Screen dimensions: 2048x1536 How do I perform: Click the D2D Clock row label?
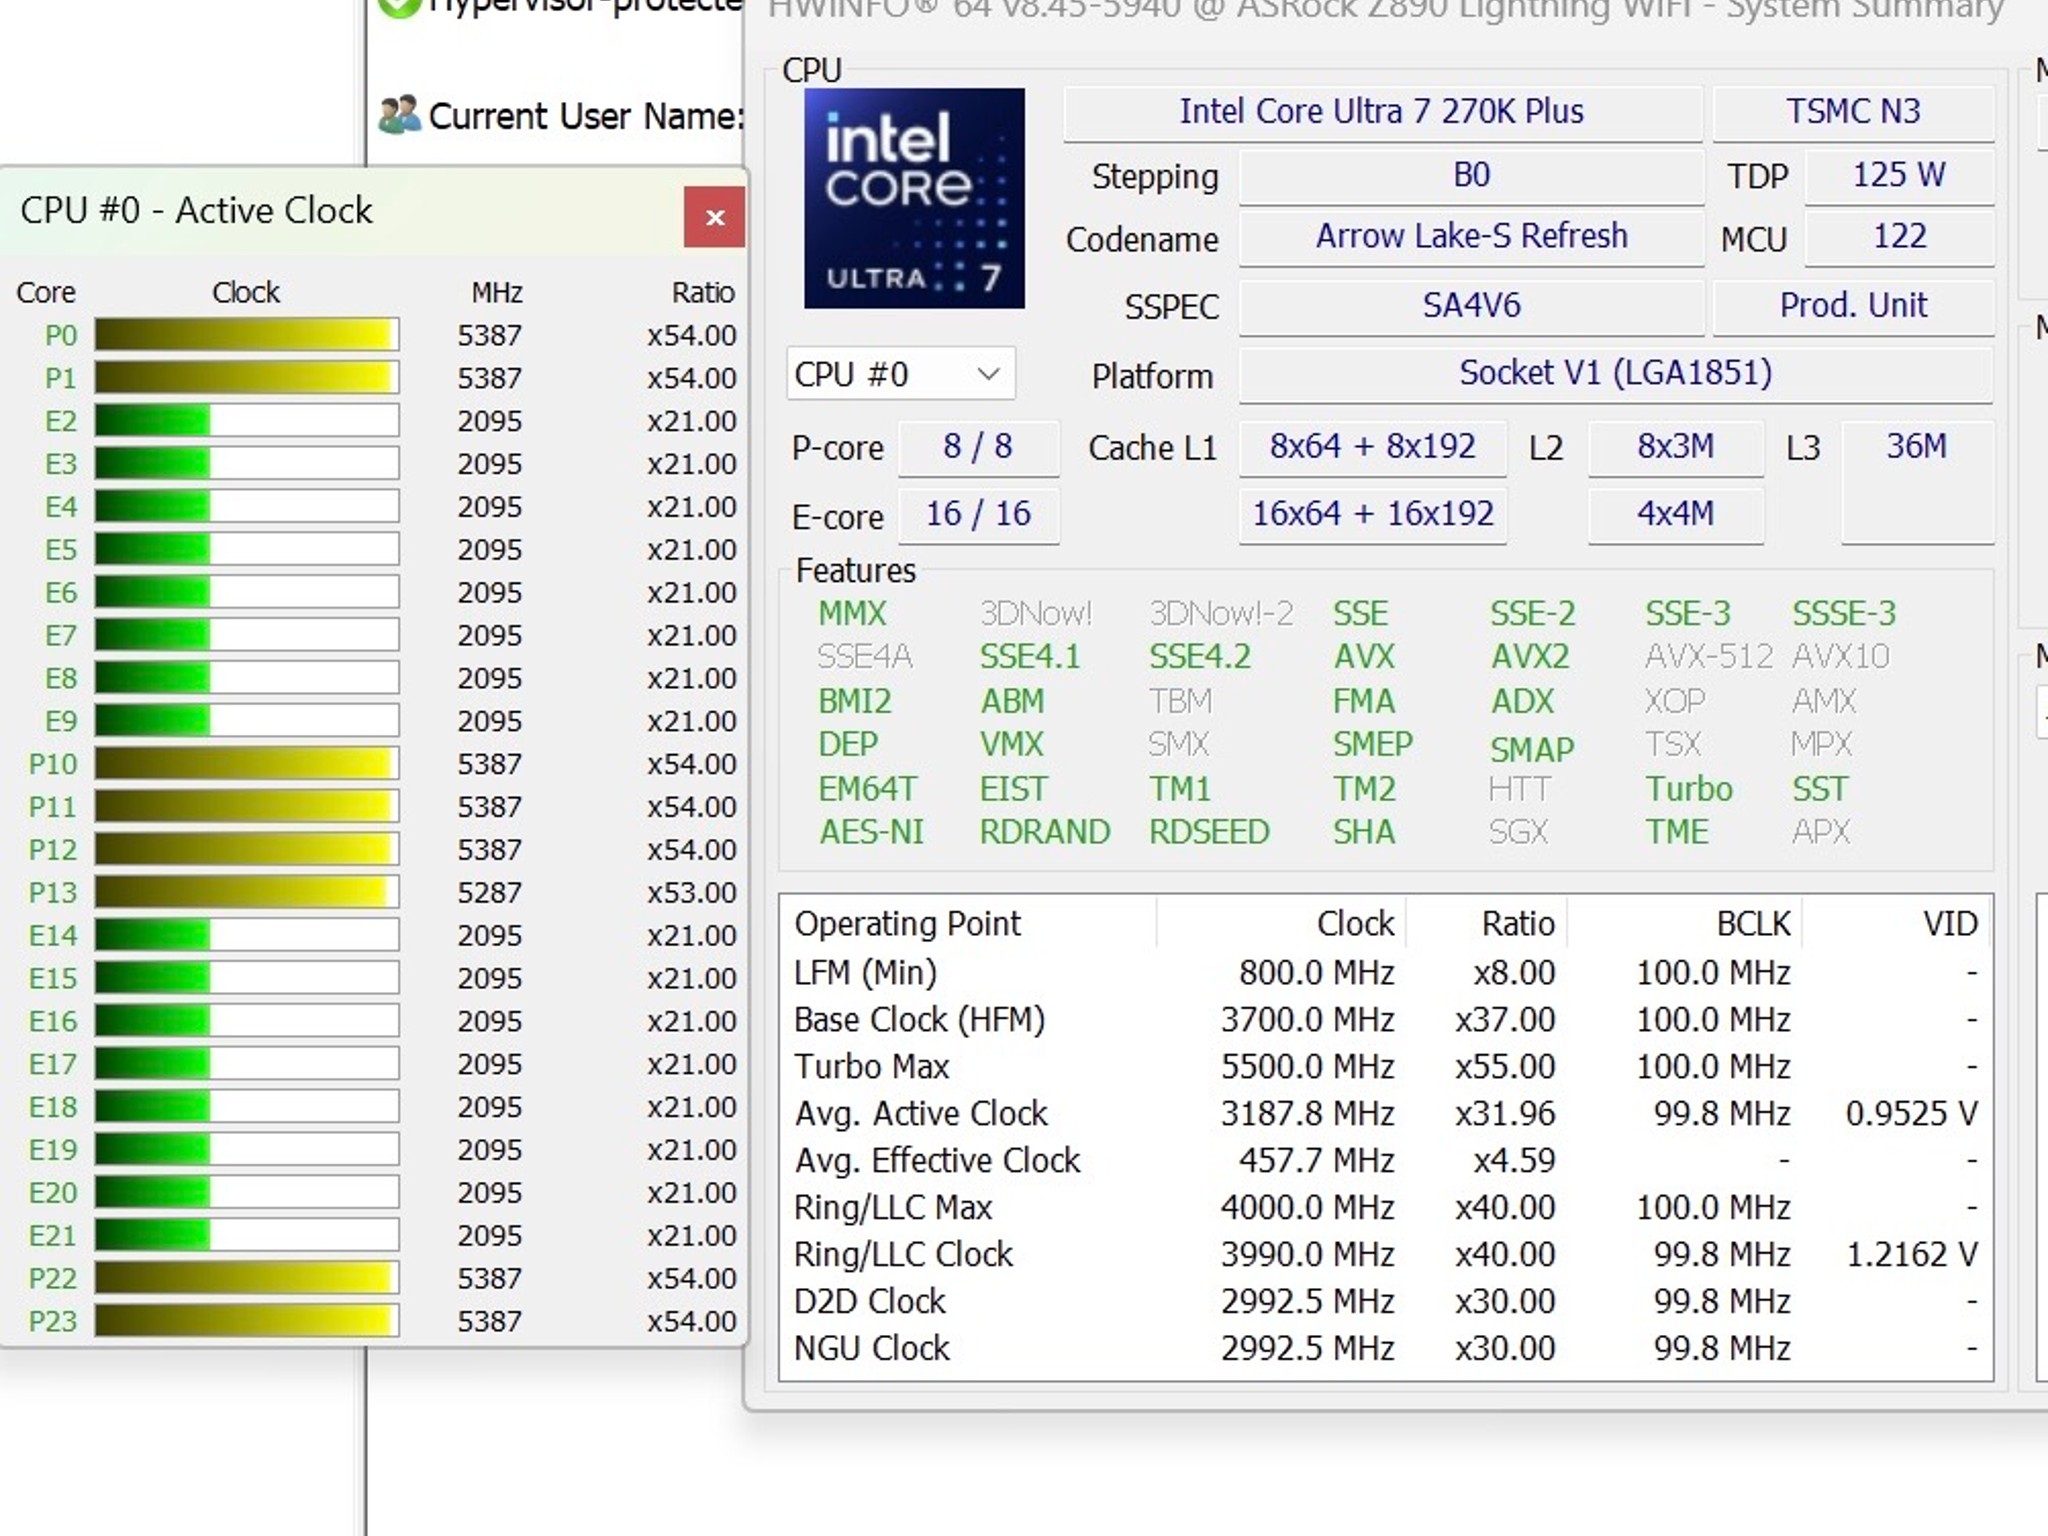[x=869, y=1302]
